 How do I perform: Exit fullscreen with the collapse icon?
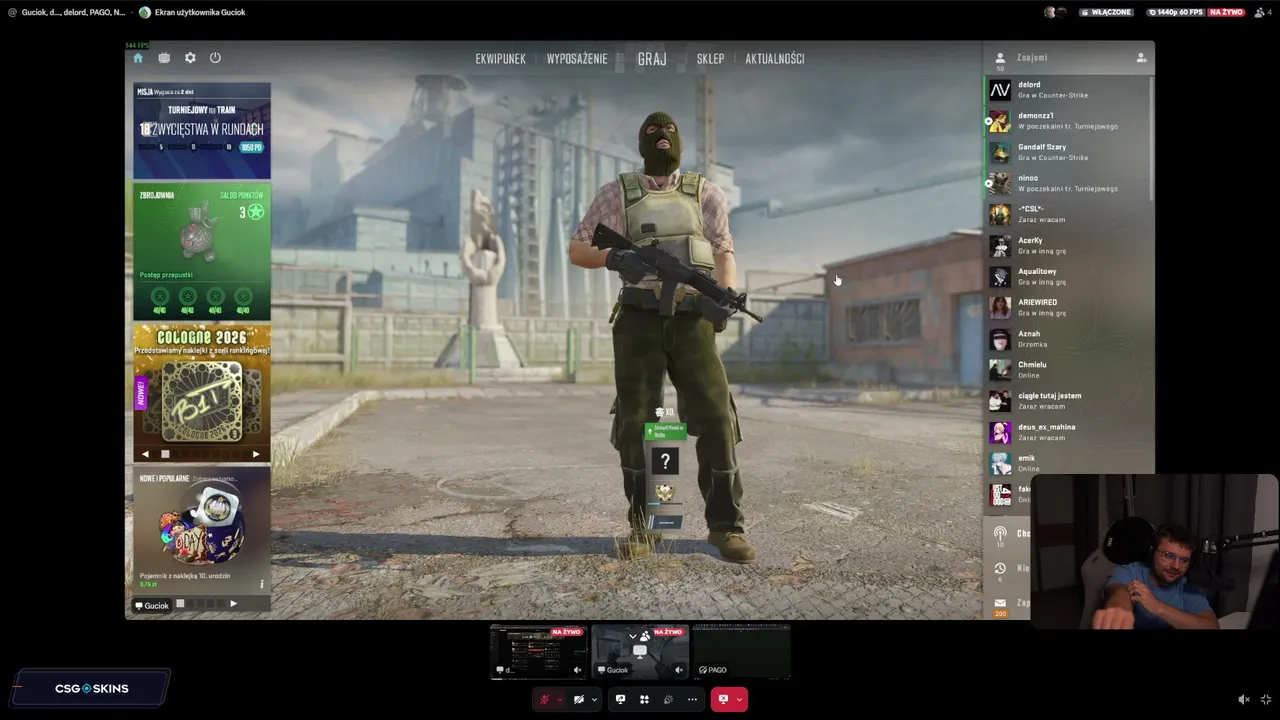point(1266,699)
